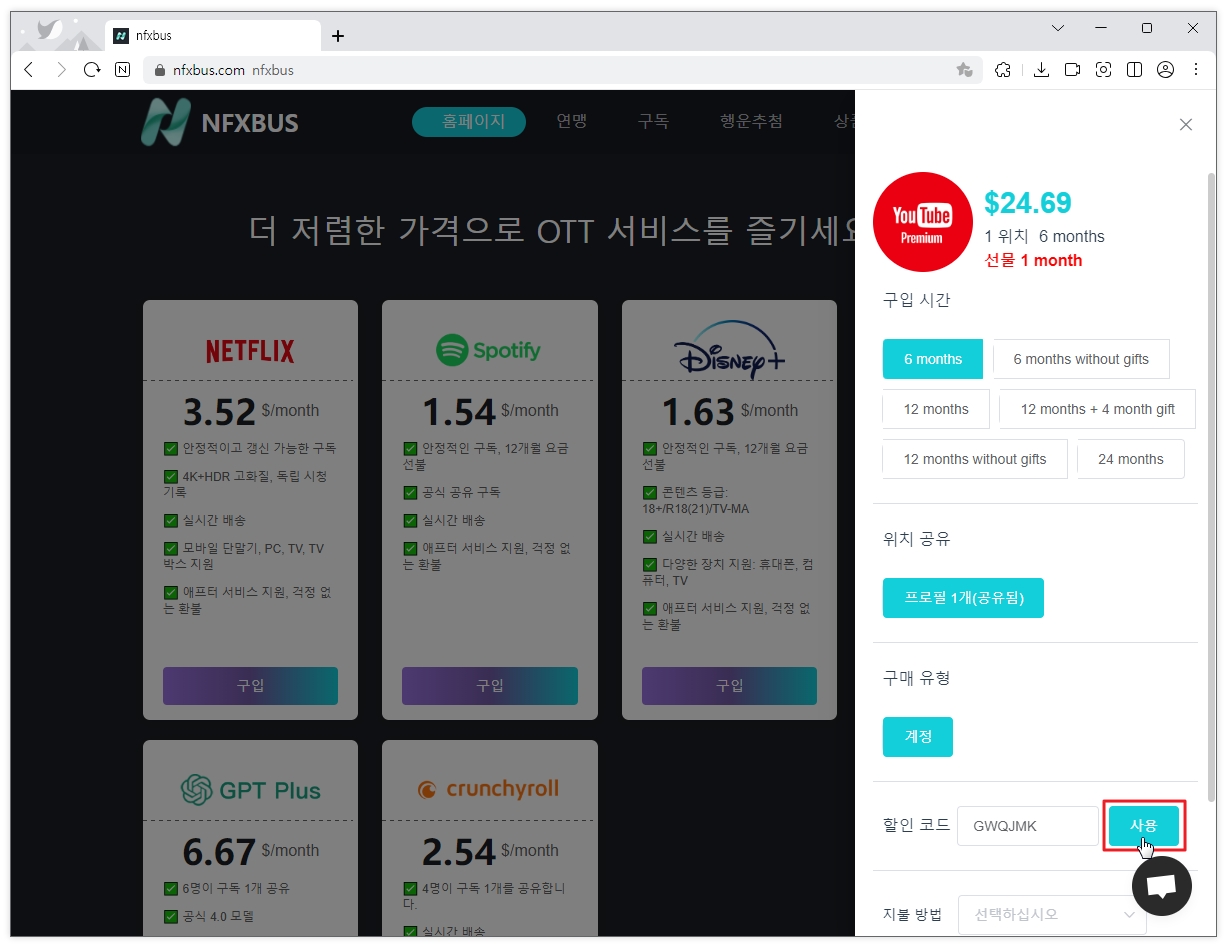The height and width of the screenshot is (950, 1229).
Task: Click the Disney+ logo card header
Action: [730, 350]
